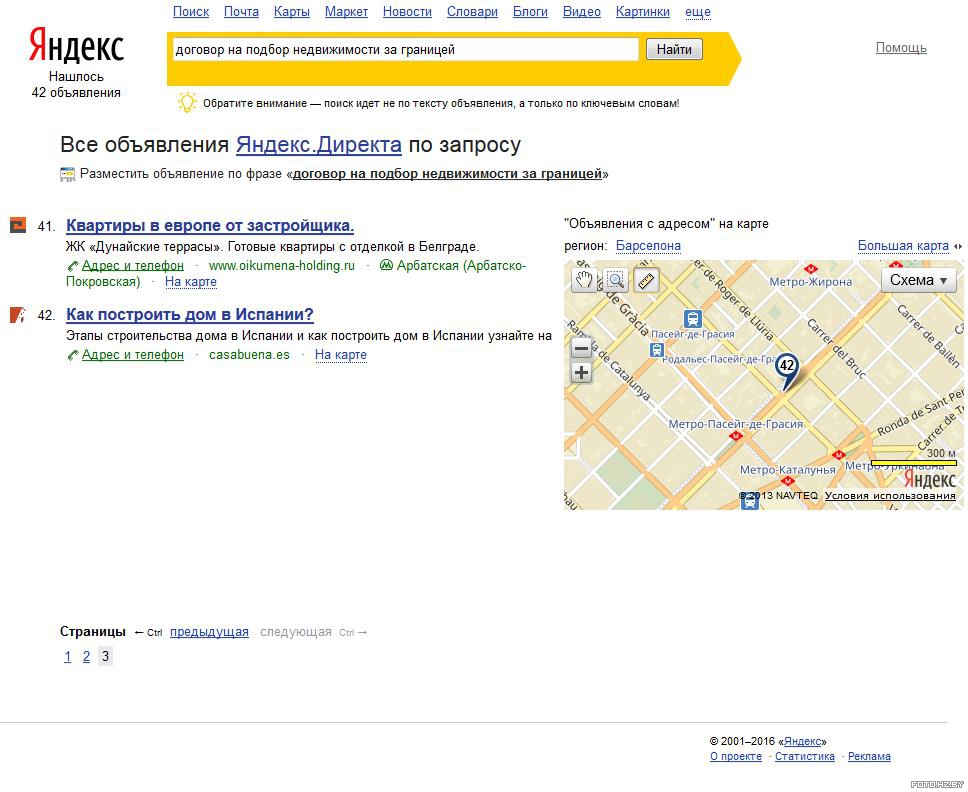The height and width of the screenshot is (792, 968).
Task: Open the Большая карта link
Action: [x=903, y=246]
